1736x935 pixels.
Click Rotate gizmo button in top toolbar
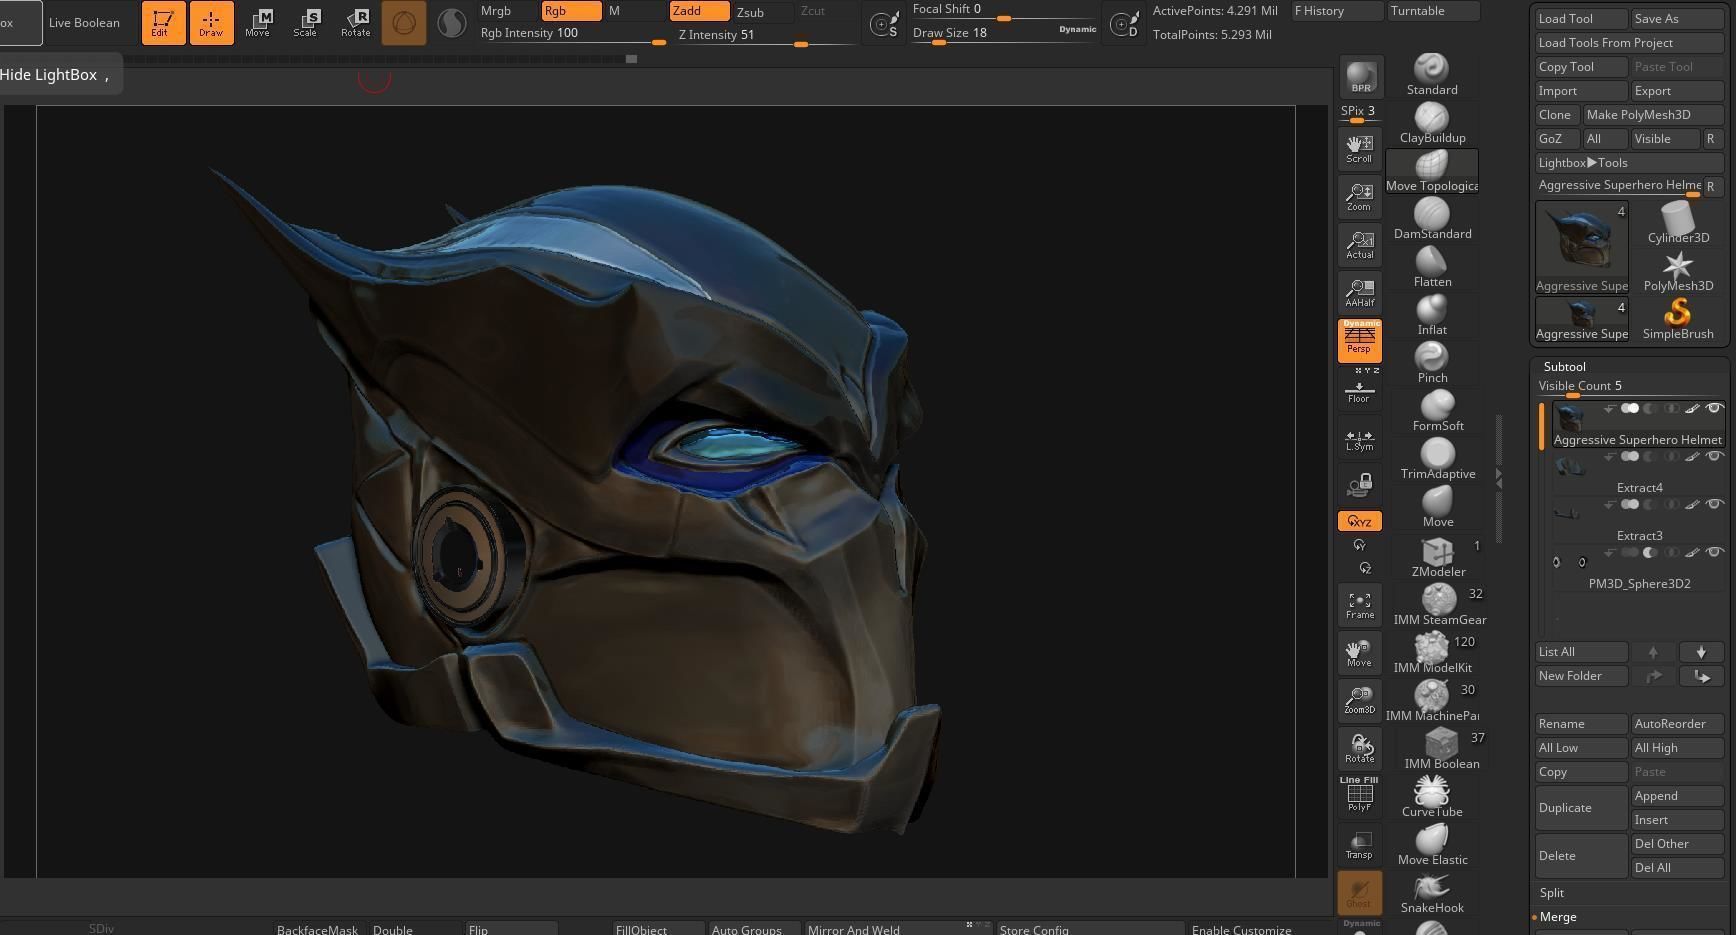click(356, 22)
